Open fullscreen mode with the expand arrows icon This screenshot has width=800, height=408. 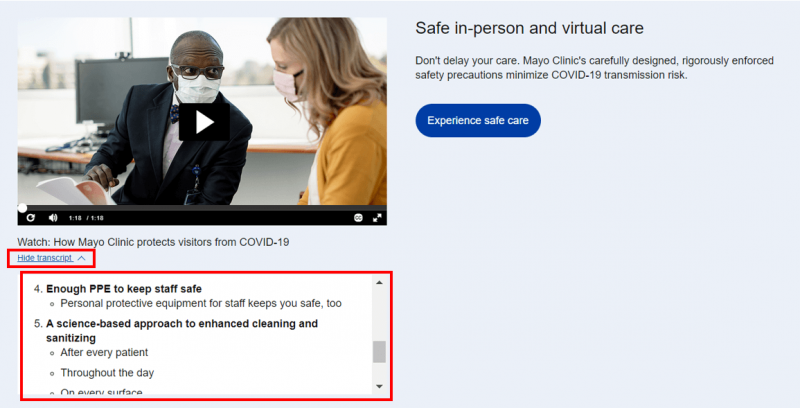point(377,218)
